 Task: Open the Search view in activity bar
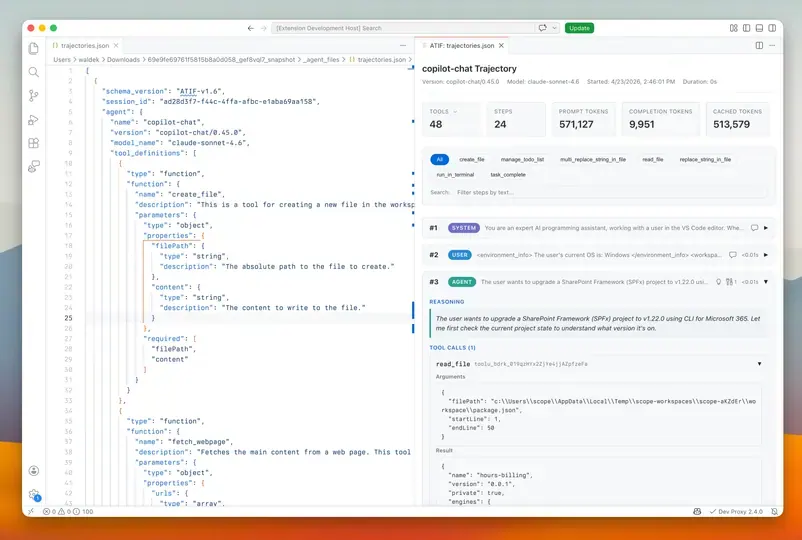pos(34,72)
